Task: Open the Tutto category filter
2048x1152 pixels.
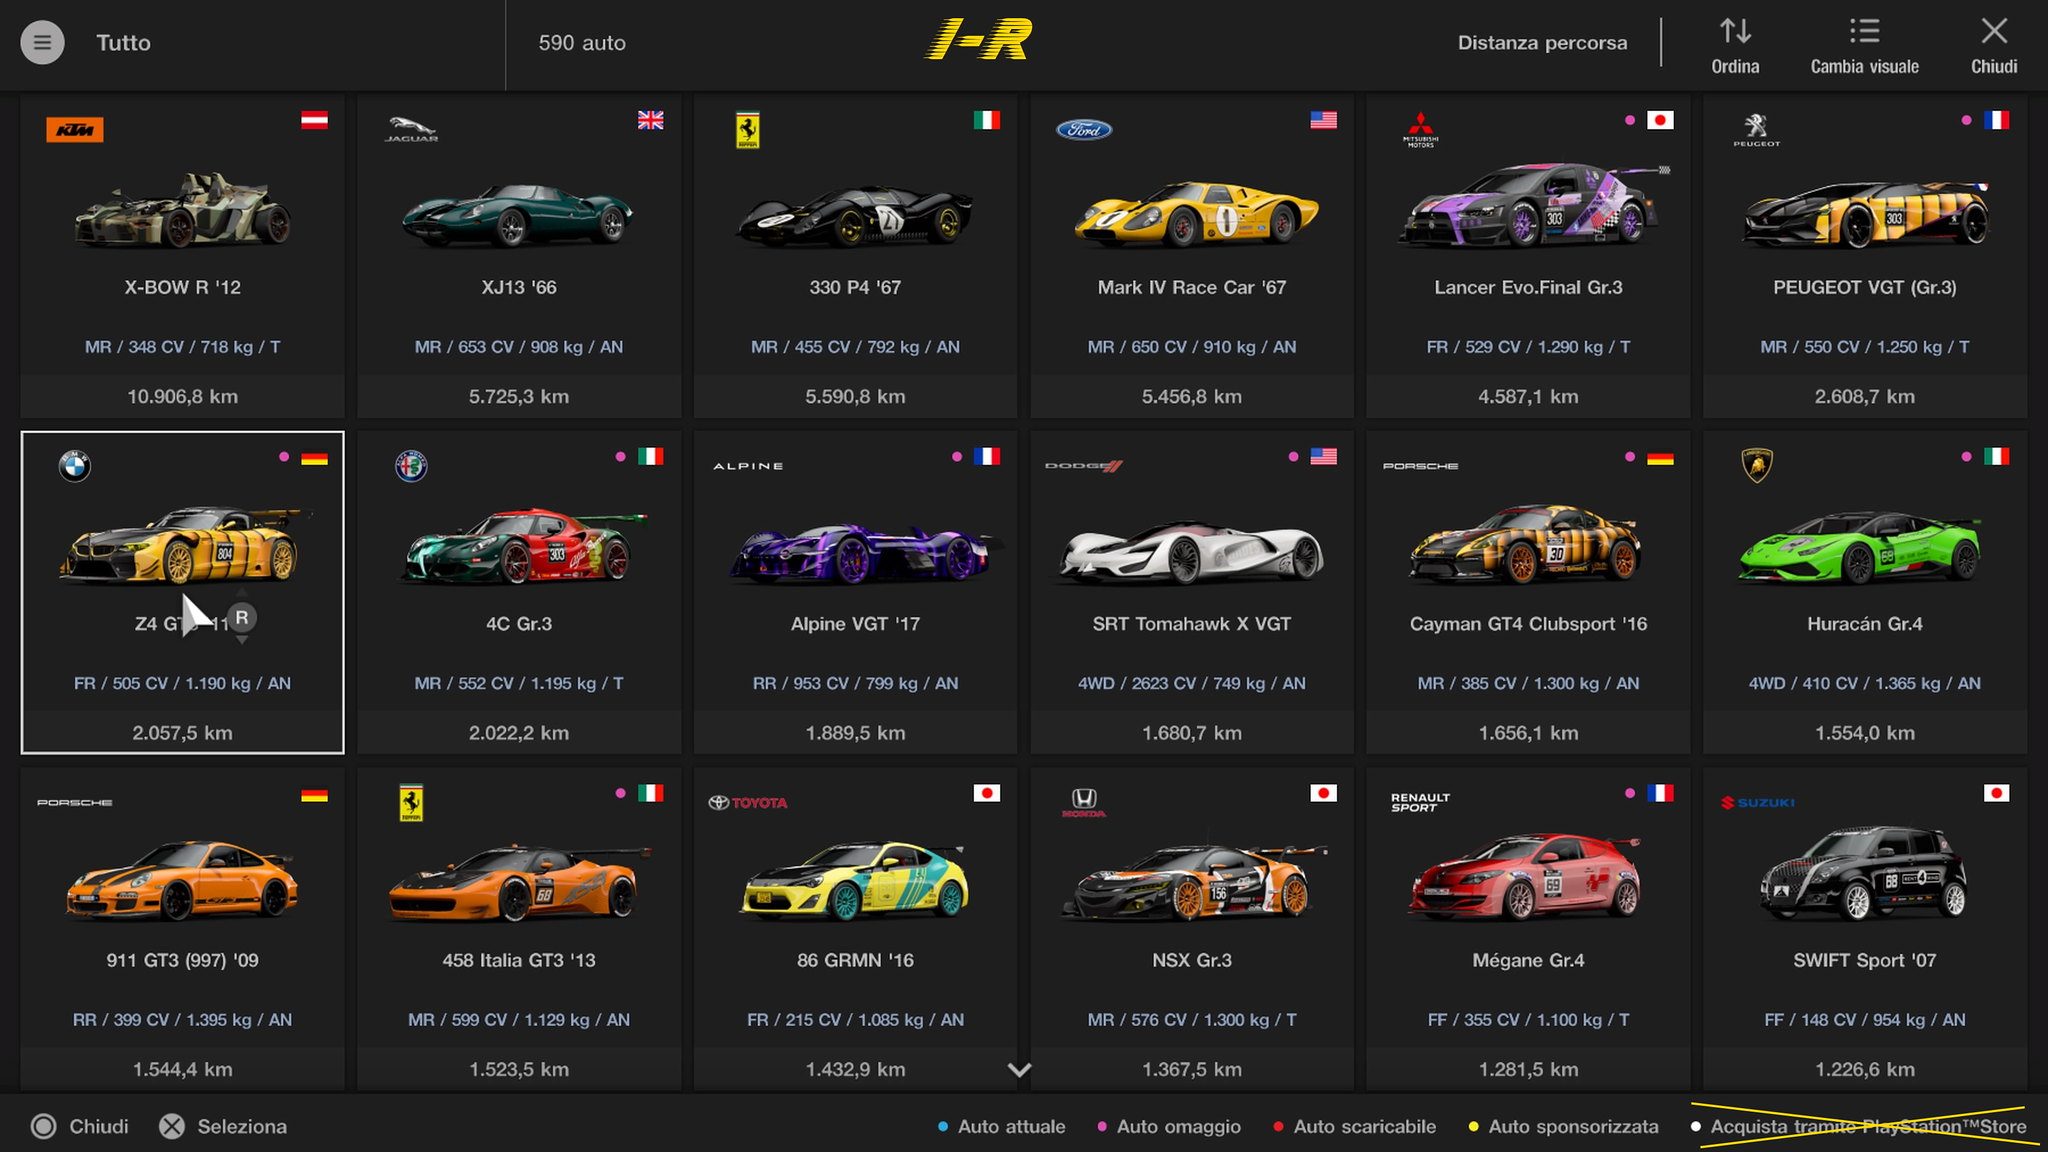Action: click(123, 43)
